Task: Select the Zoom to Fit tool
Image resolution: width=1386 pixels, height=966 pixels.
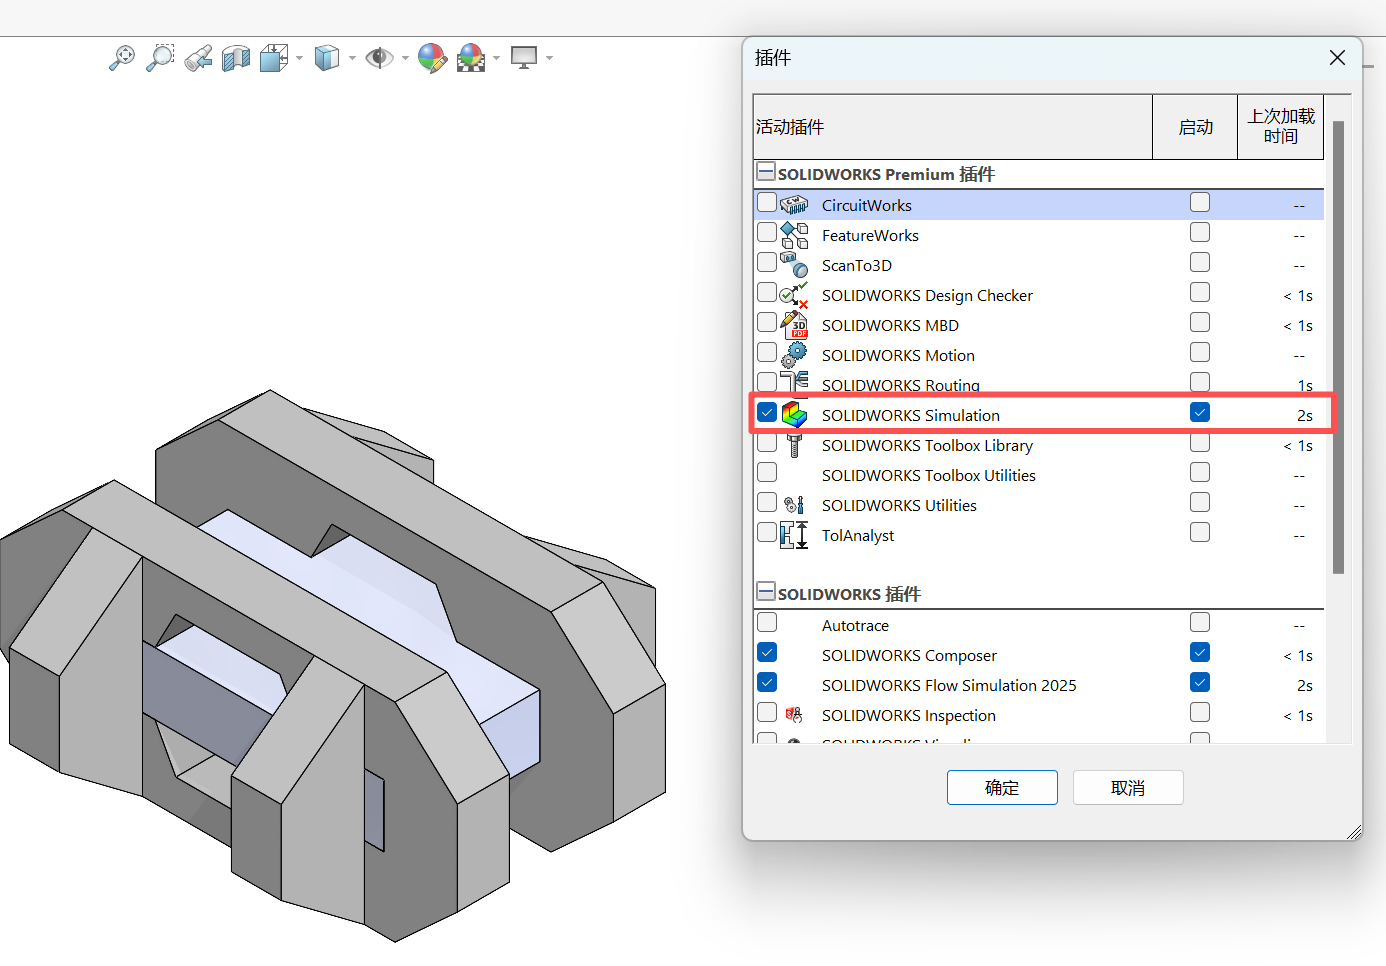Action: [122, 58]
